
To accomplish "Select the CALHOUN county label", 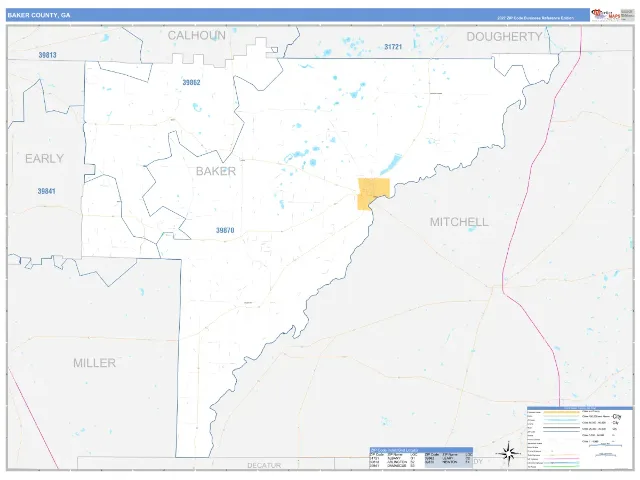I will 196,36.
